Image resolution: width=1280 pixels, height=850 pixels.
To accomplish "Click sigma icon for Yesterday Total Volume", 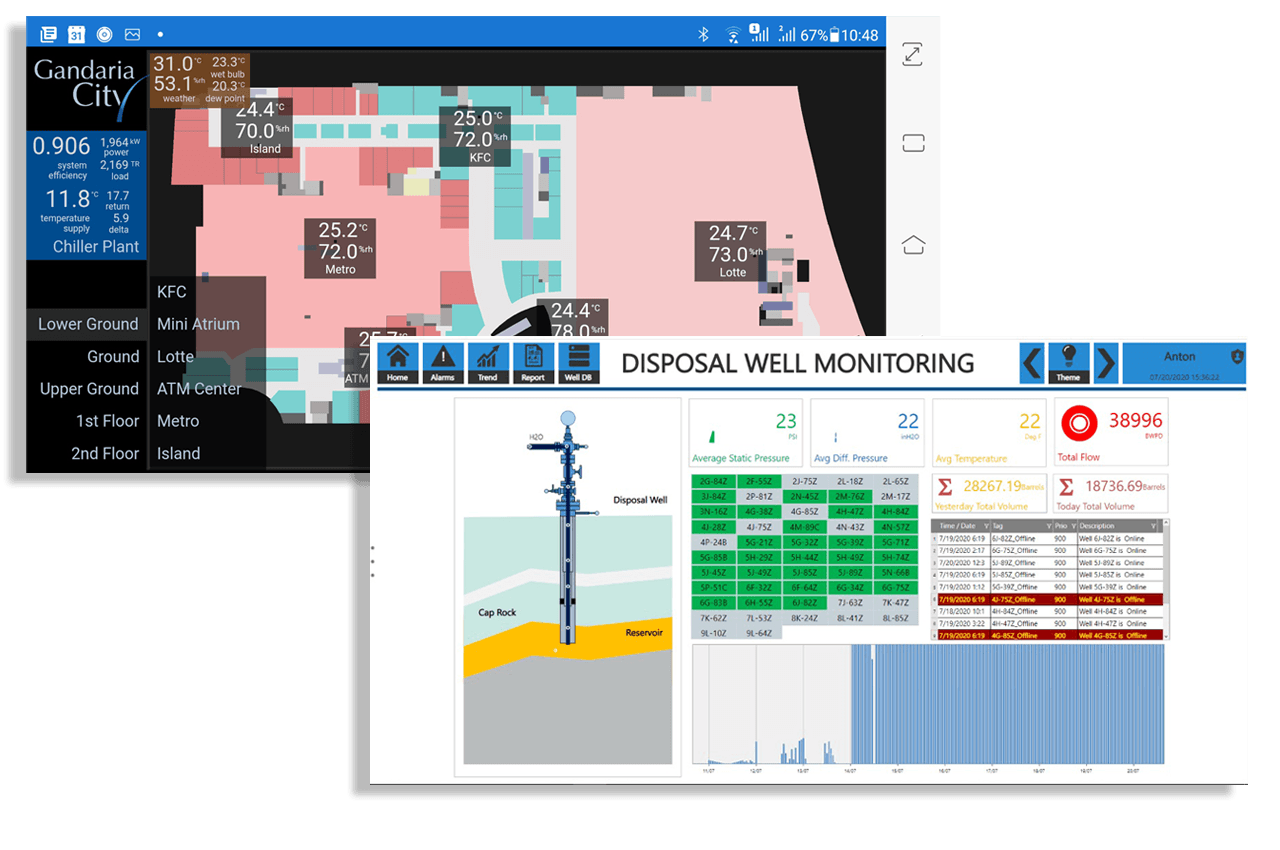I will (946, 487).
